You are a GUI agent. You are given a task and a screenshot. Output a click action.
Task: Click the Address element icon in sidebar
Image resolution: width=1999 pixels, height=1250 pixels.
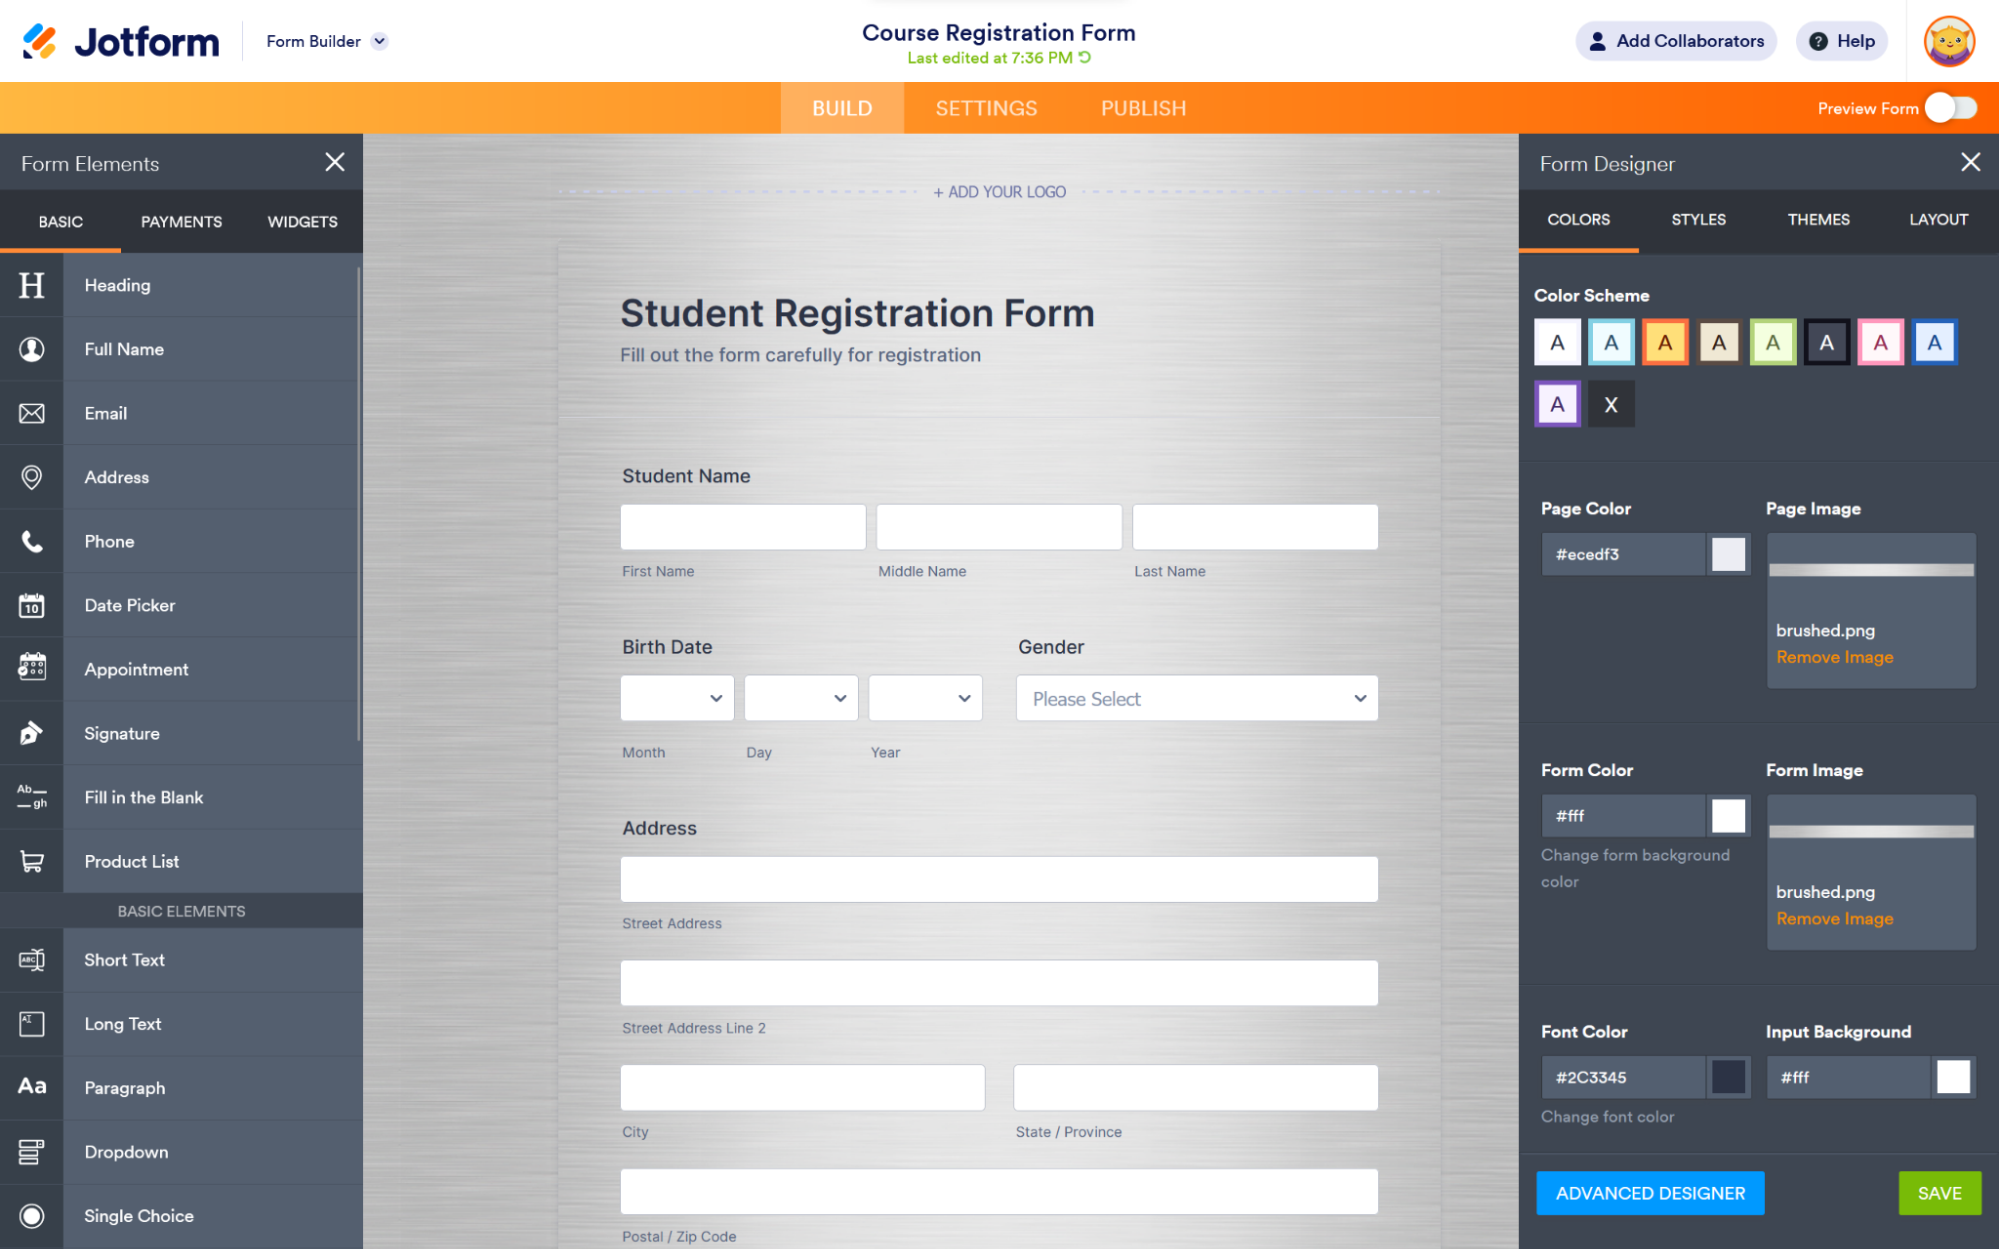pos(32,477)
